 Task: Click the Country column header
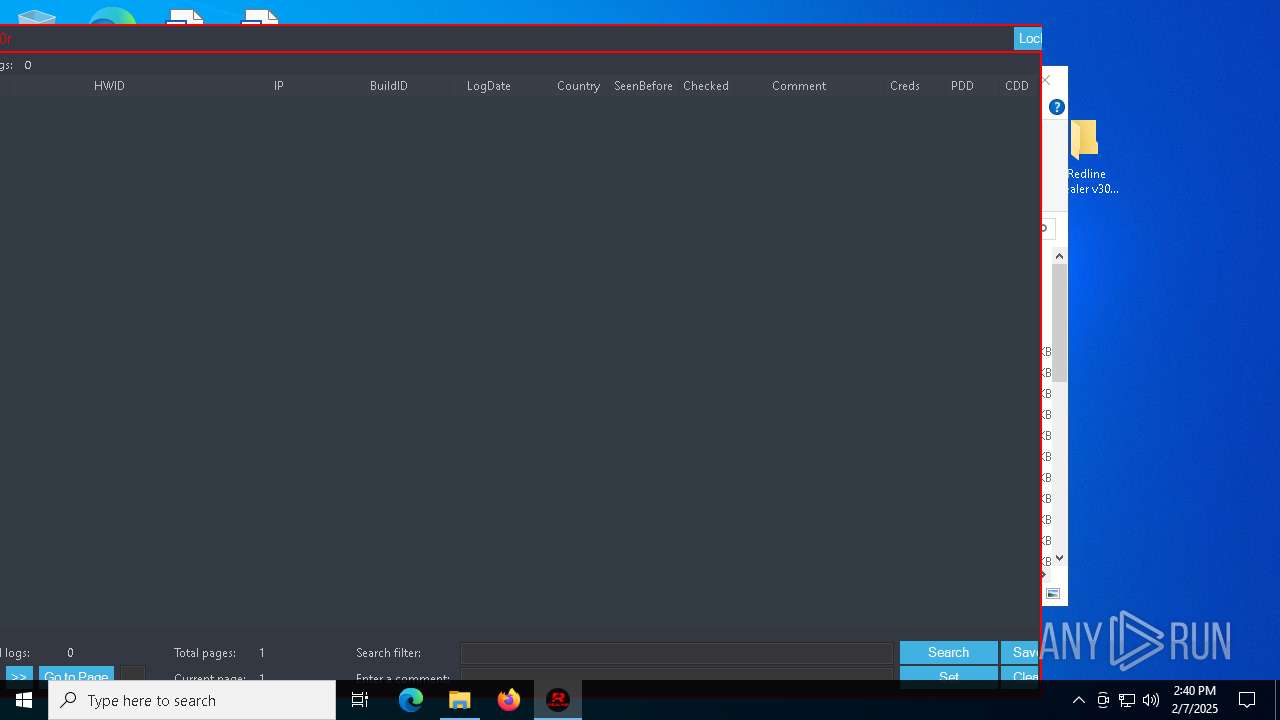[579, 86]
